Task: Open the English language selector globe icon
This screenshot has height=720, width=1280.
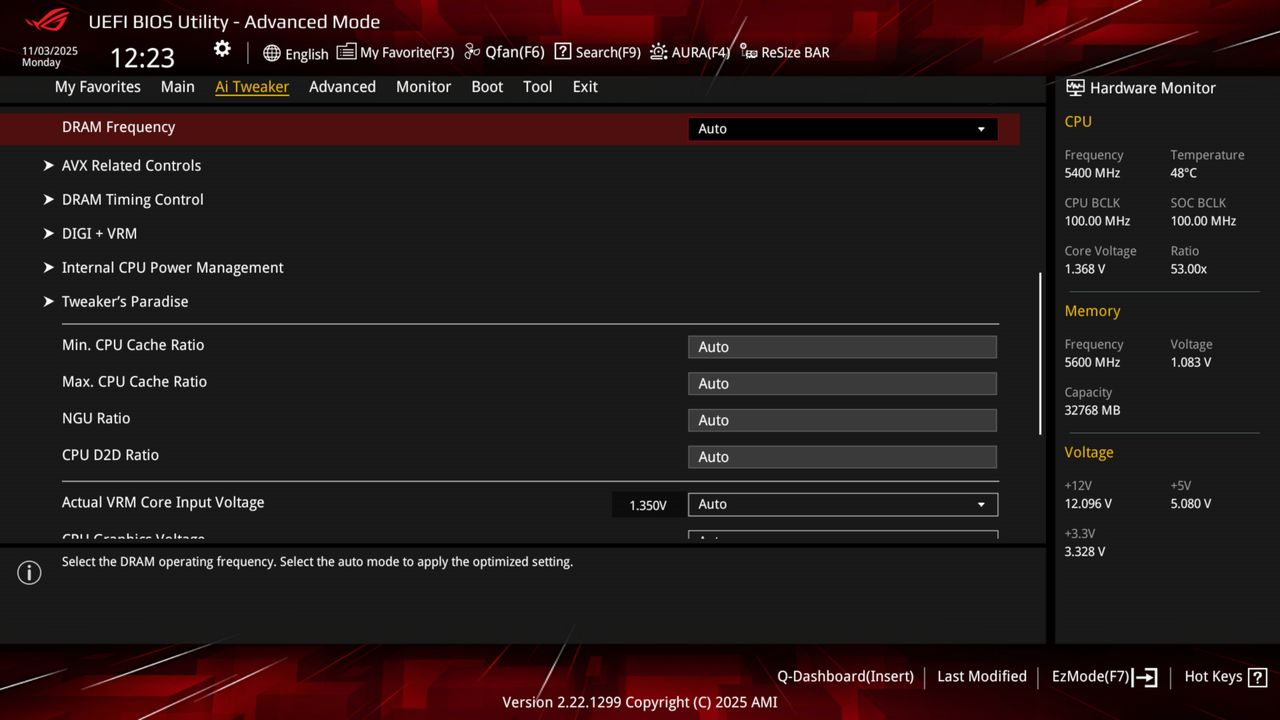Action: pos(271,53)
